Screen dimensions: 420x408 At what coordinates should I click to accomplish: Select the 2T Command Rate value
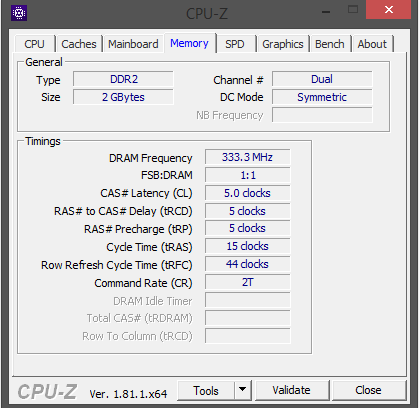(247, 282)
